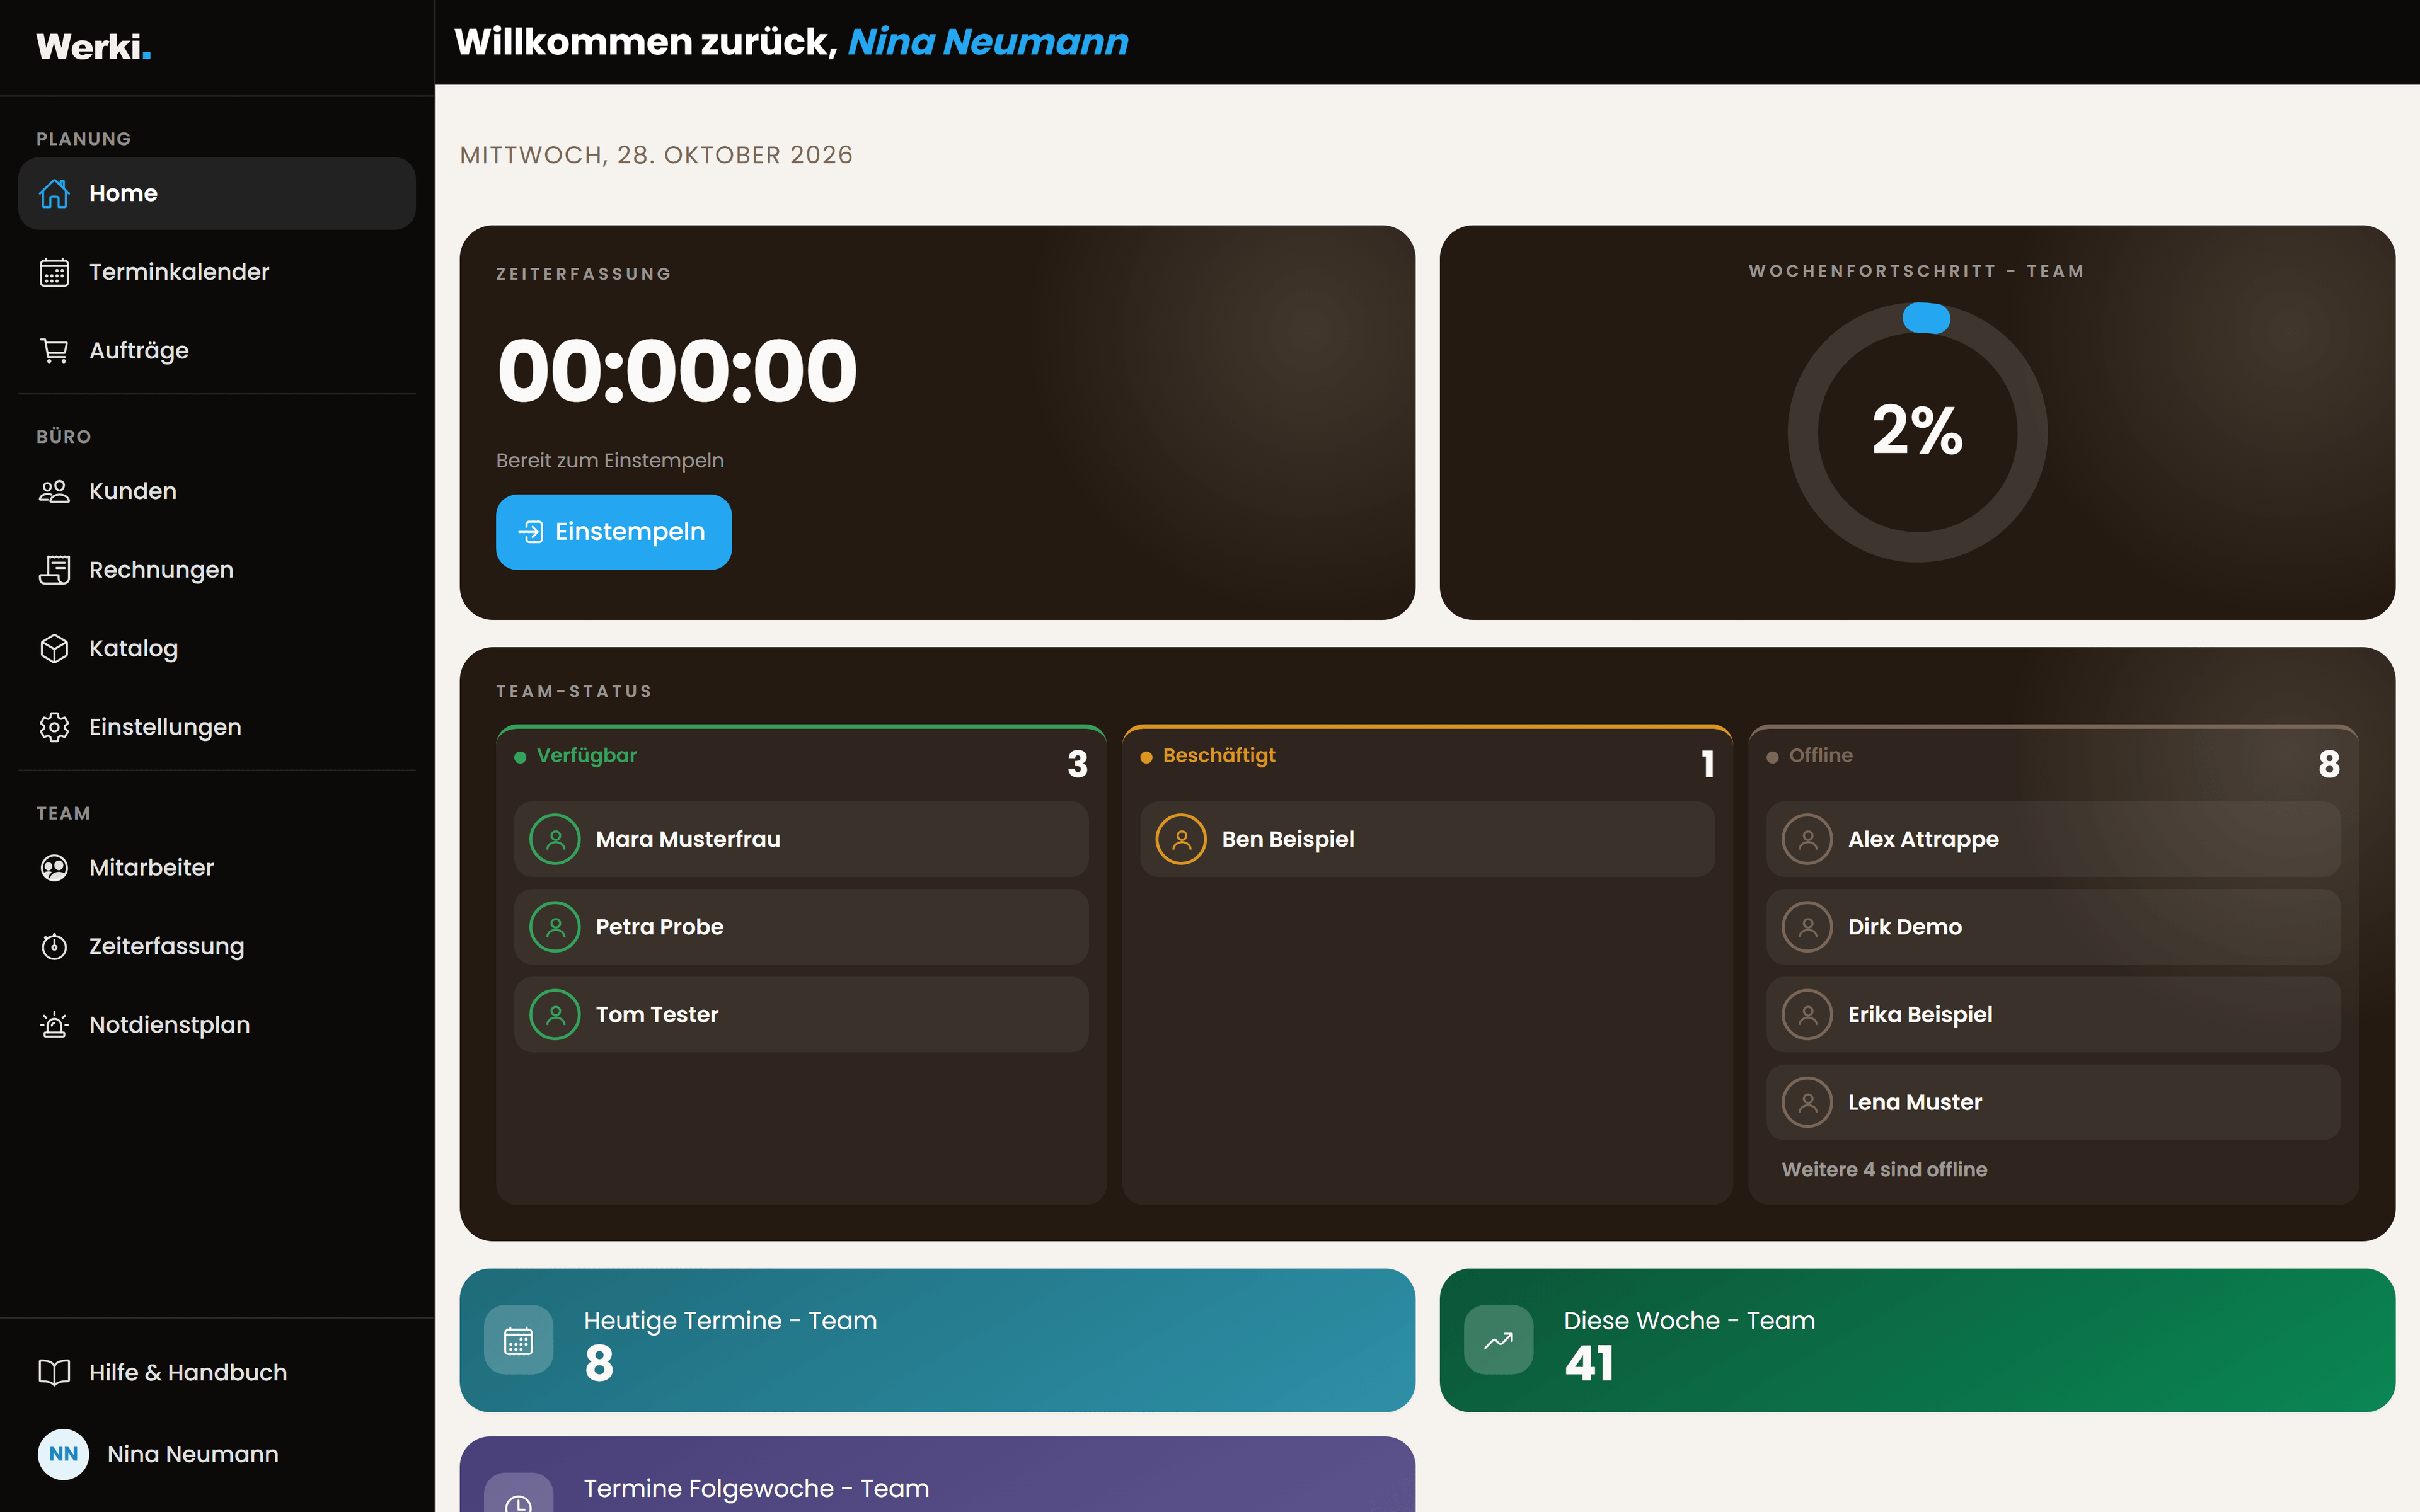Screen dimensions: 2420x1512
Task: Click Alex Attrappe's offline avatar icon
Action: click(1807, 839)
